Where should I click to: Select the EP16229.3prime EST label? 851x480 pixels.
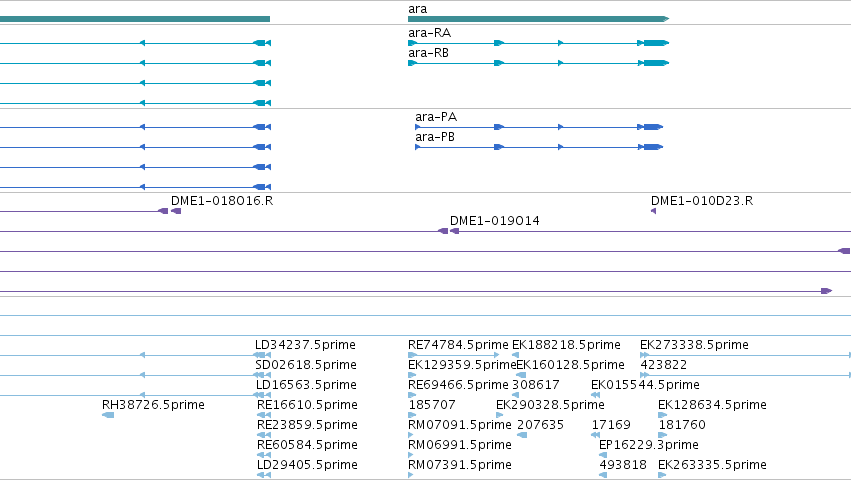[649, 445]
